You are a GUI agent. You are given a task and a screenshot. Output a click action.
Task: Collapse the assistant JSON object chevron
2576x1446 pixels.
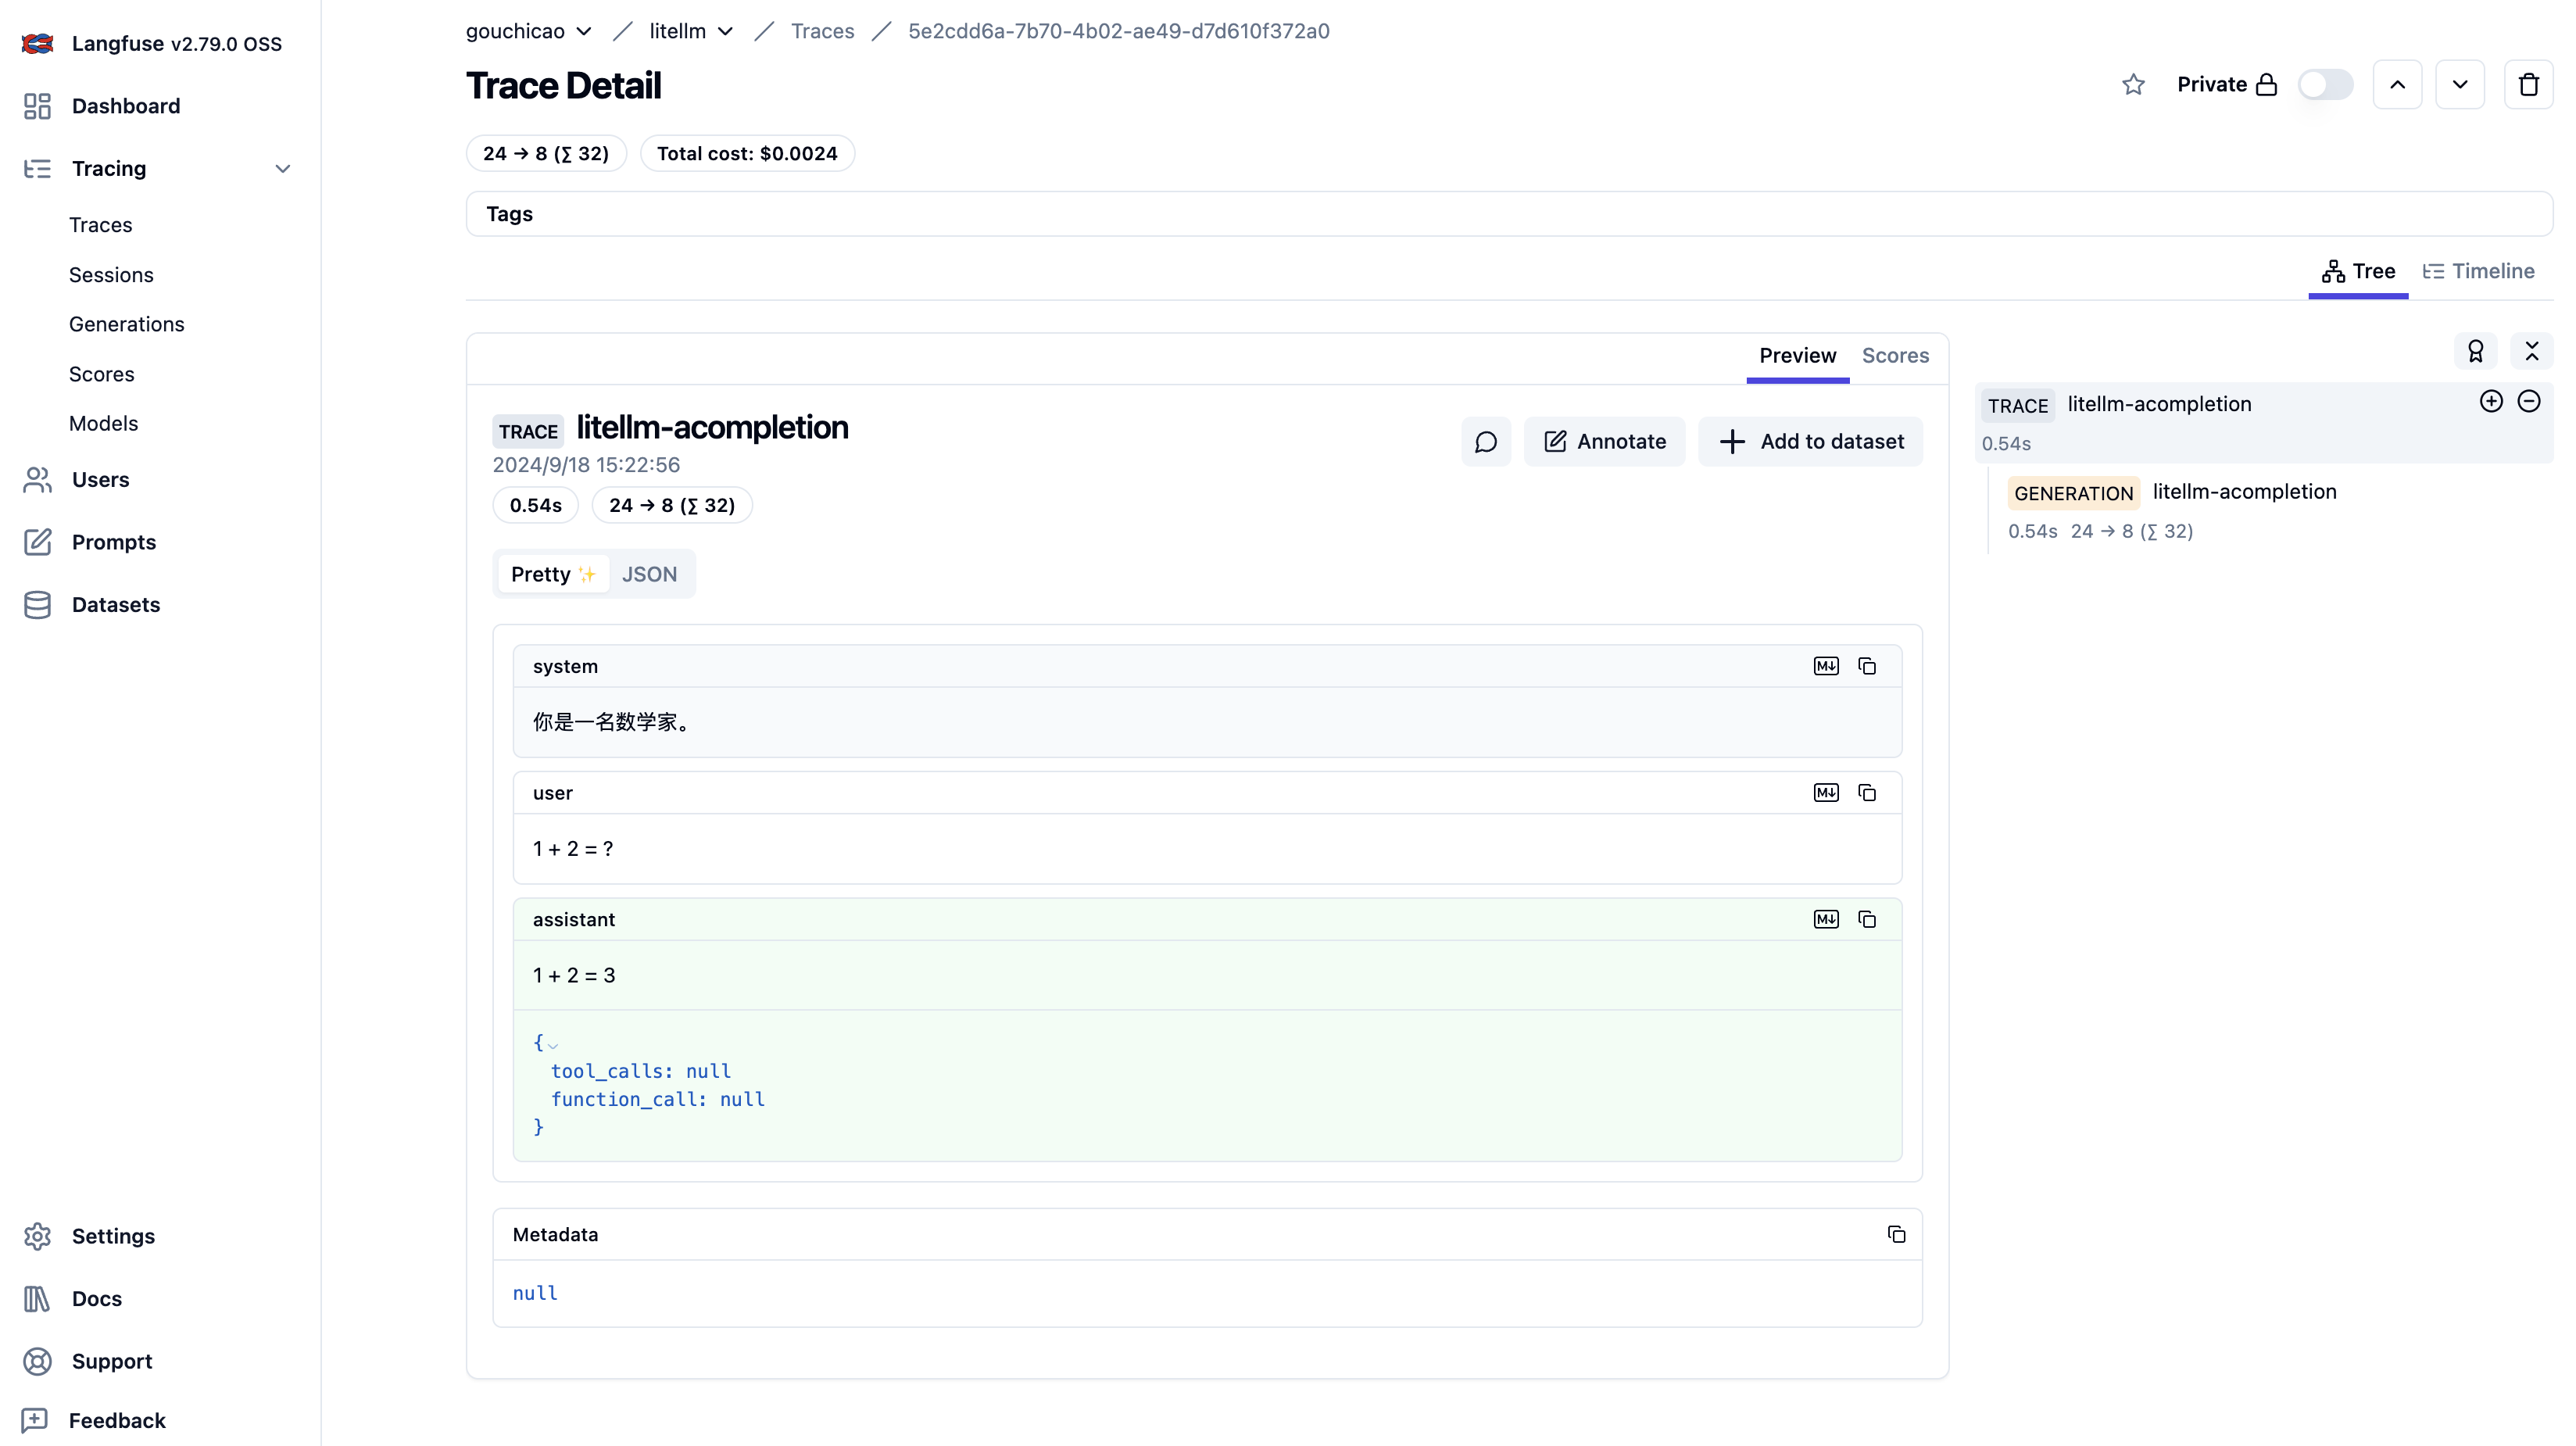[x=552, y=1045]
